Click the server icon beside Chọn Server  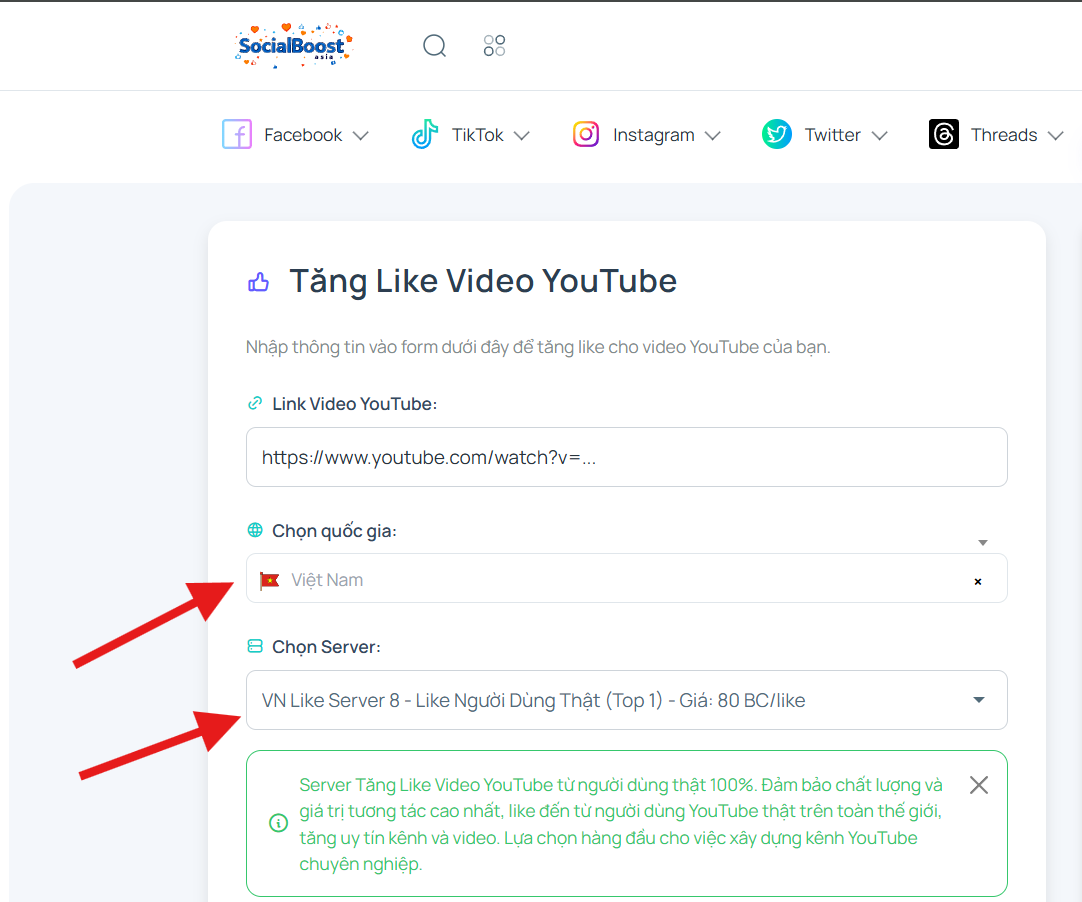255,646
